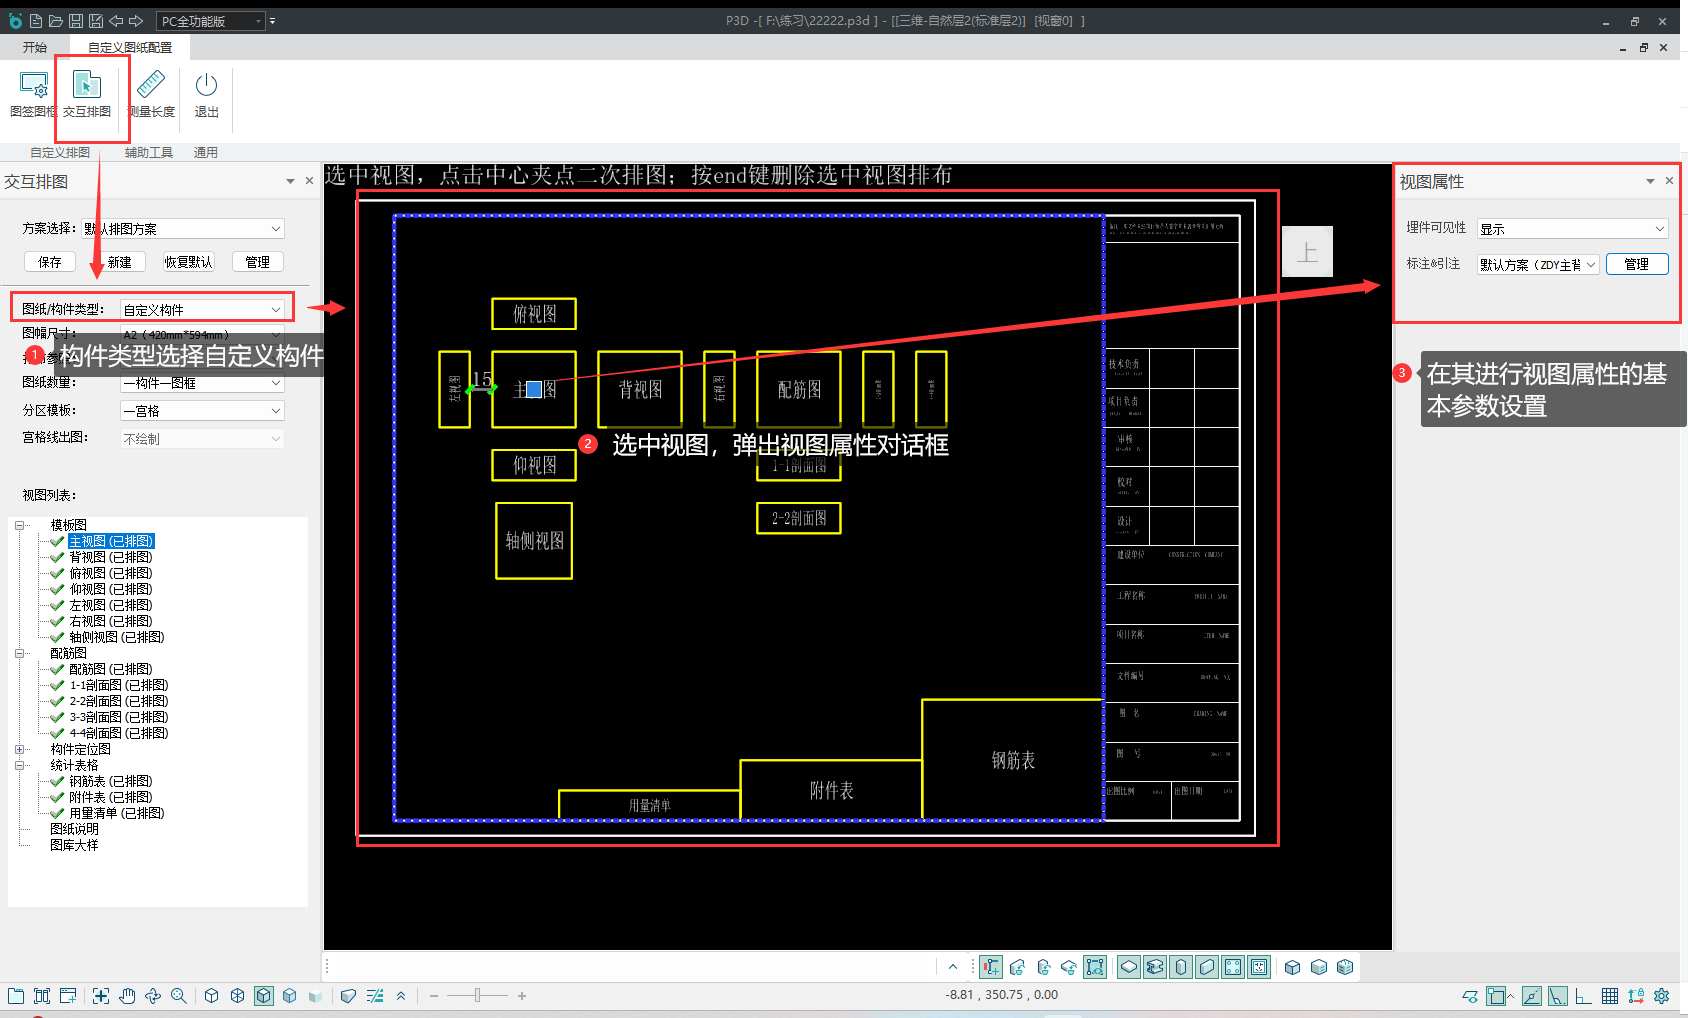Open the 图纸/构件类型 dropdown
Viewport: 1688px width, 1018px height.
pyautogui.click(x=202, y=309)
